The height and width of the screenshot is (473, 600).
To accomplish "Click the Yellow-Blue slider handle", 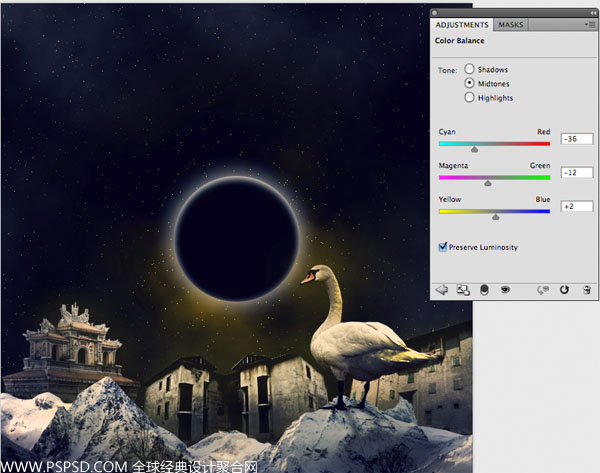I will [x=496, y=217].
